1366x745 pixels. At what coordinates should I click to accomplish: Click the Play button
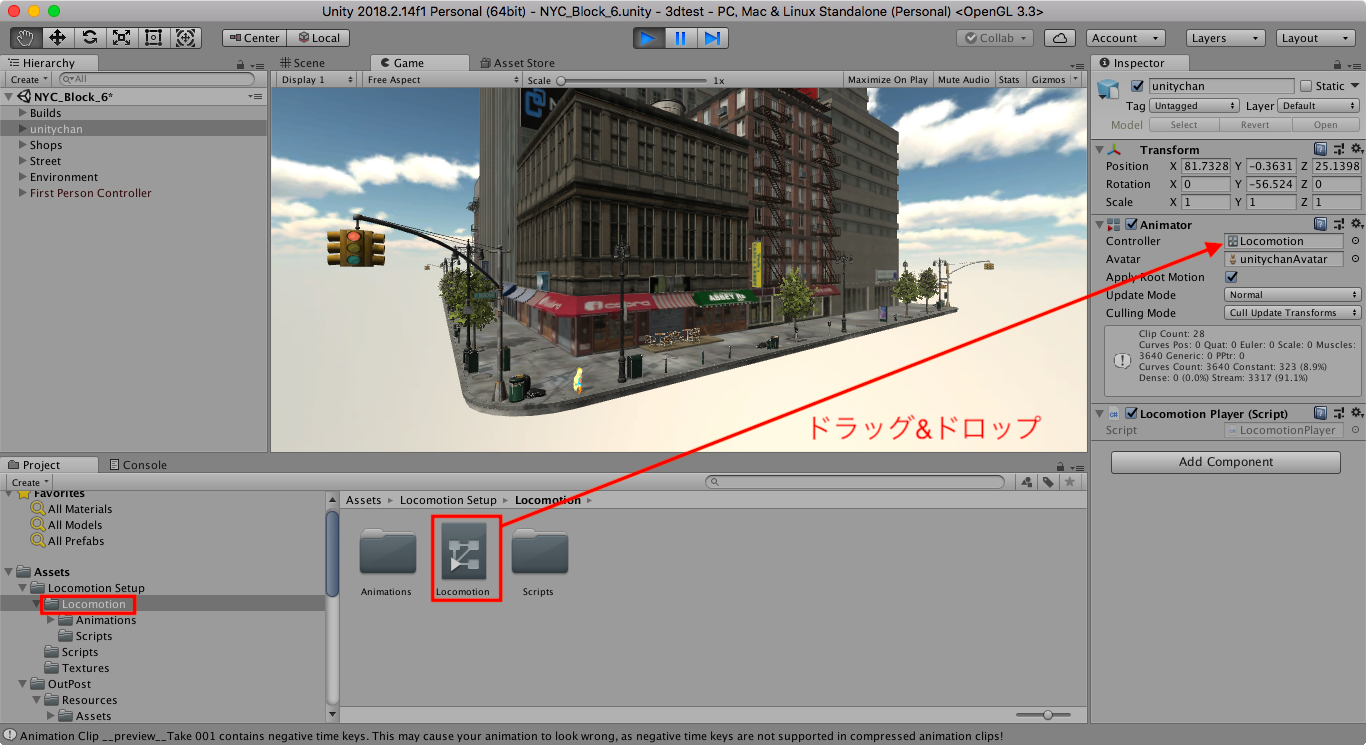tap(648, 38)
